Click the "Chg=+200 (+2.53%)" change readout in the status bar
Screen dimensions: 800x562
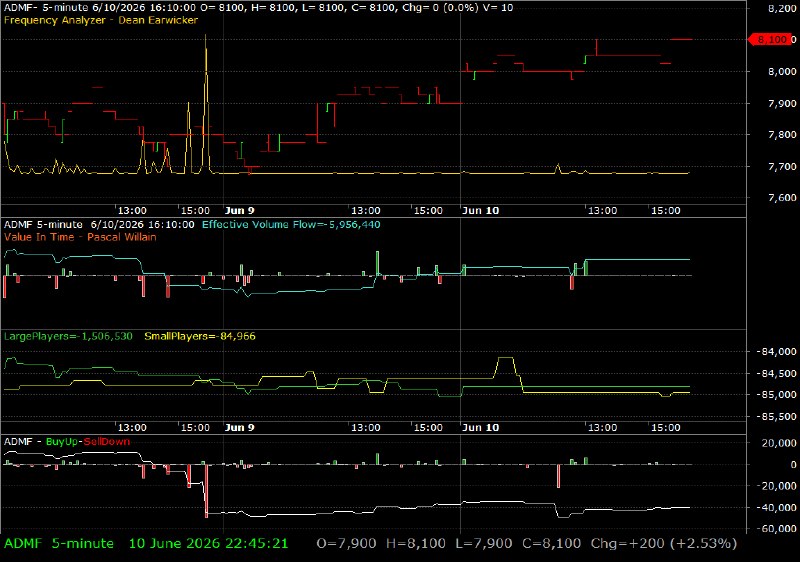point(664,544)
